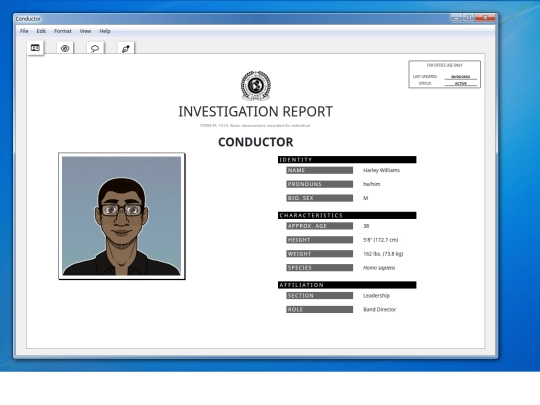This screenshot has height=405, width=540.
Task: Click the PRONOUNS field label
Action: click(x=320, y=184)
